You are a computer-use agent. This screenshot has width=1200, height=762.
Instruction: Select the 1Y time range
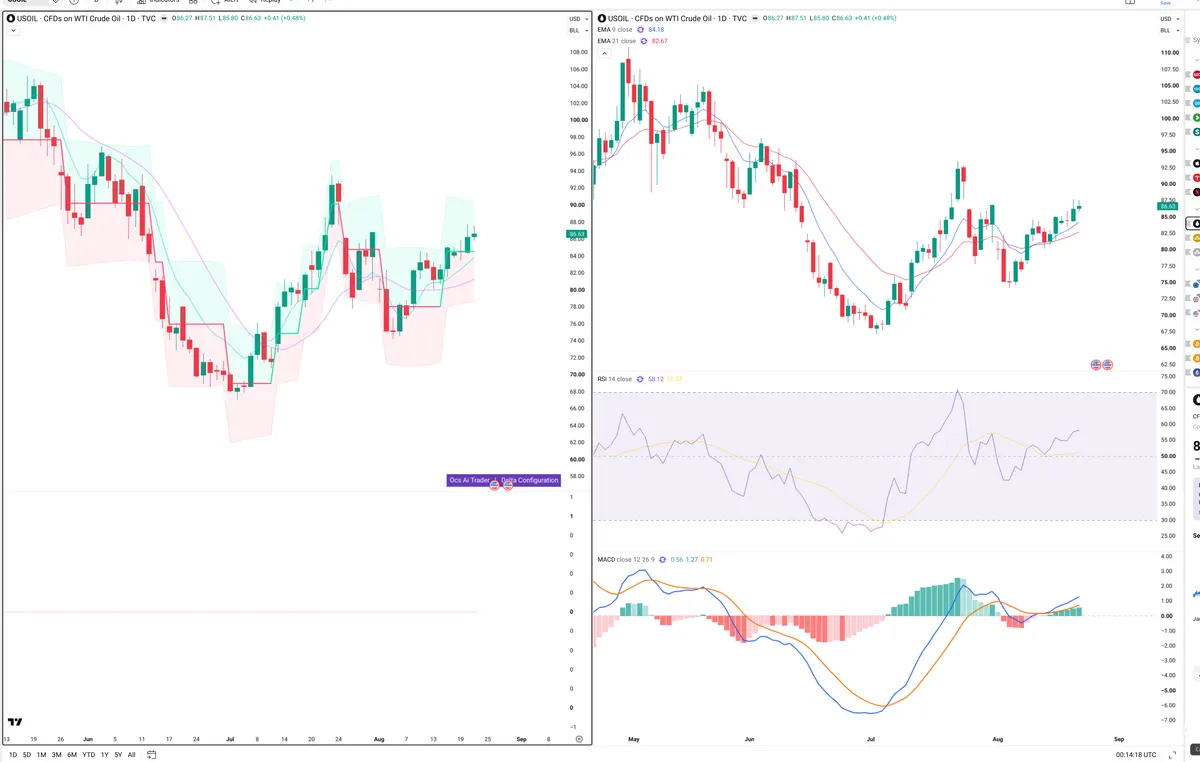click(105, 754)
